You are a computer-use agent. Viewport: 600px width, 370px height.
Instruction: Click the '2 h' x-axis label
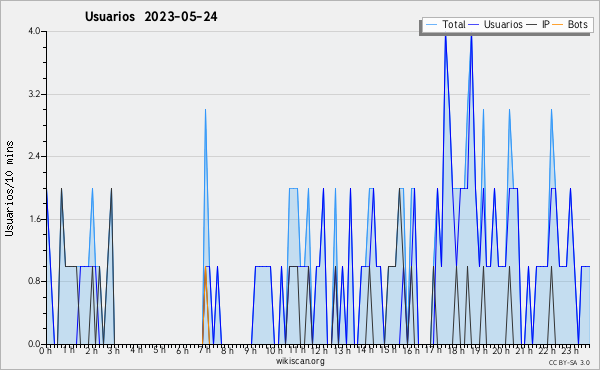(x=92, y=351)
